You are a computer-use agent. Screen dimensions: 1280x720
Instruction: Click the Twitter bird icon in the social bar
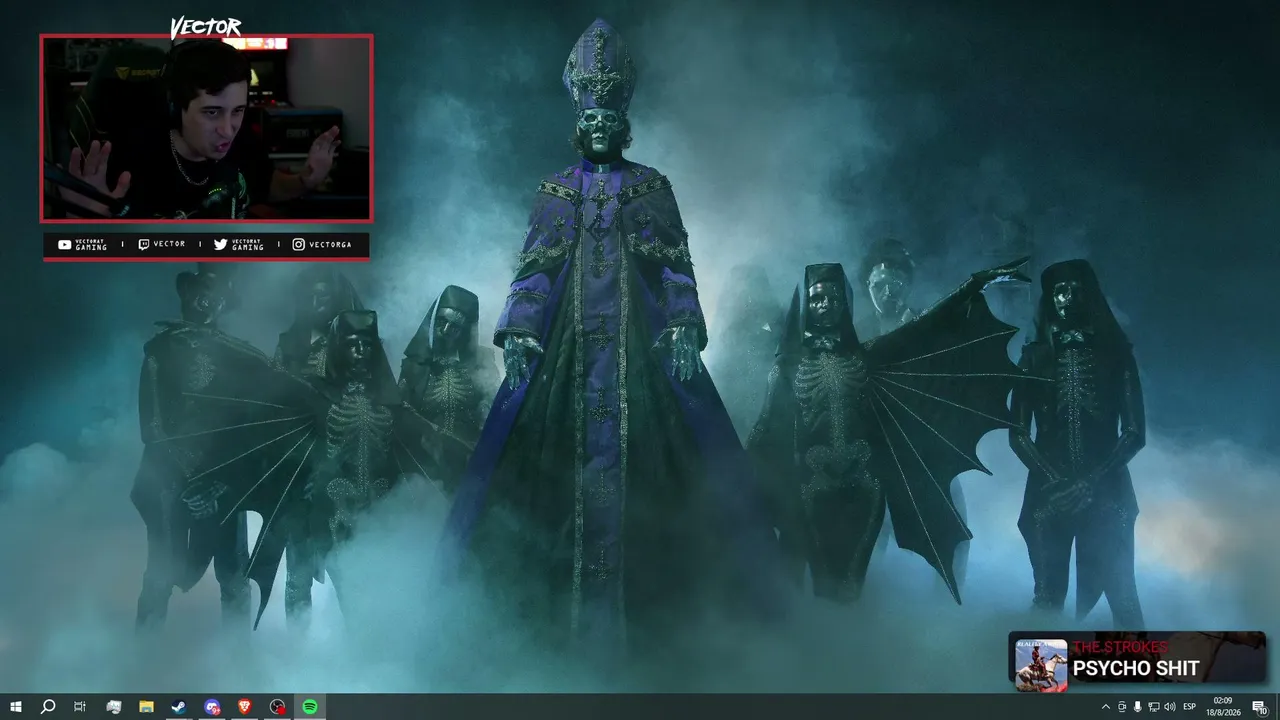coord(220,245)
